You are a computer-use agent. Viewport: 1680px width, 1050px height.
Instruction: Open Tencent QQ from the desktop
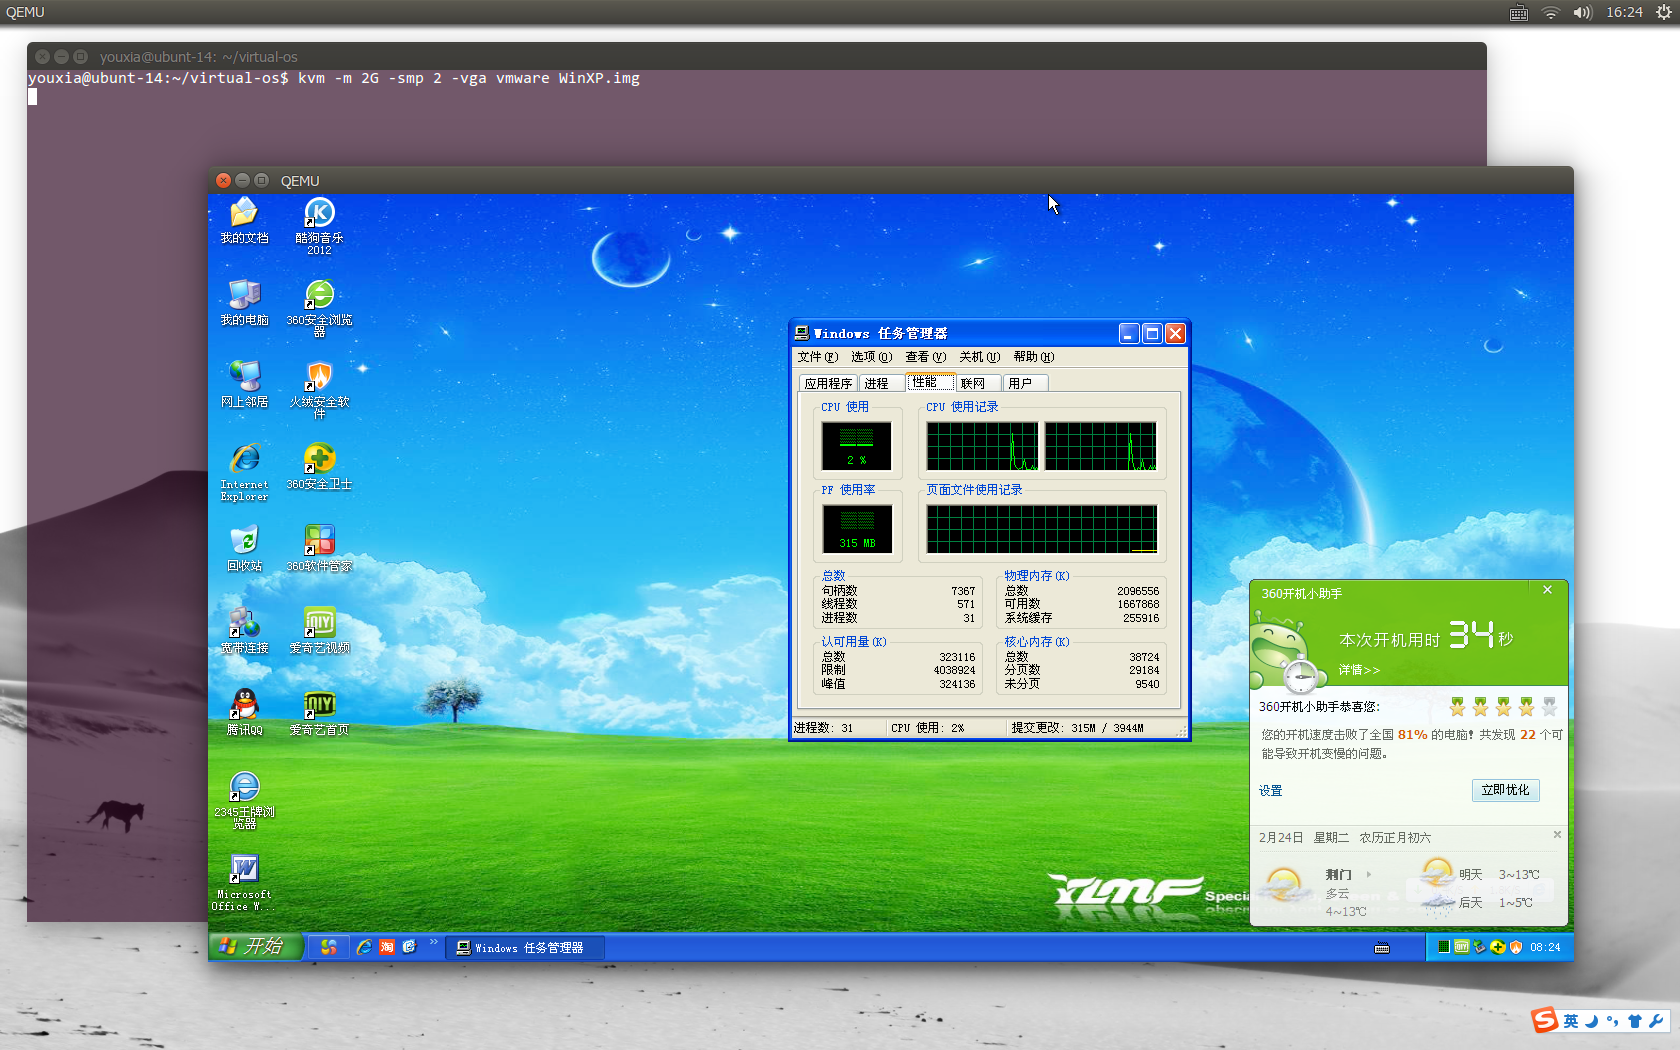243,705
